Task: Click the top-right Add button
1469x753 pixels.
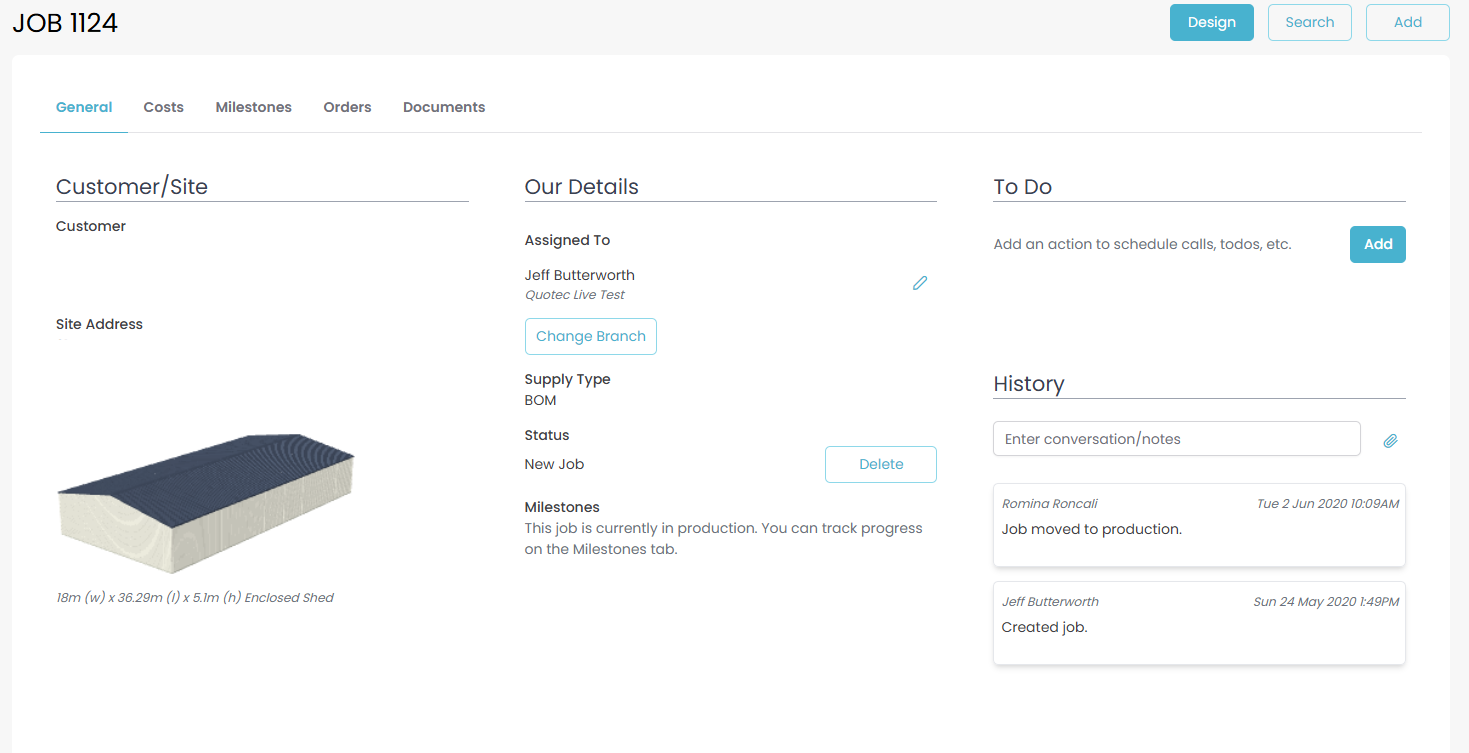Action: click(x=1407, y=22)
